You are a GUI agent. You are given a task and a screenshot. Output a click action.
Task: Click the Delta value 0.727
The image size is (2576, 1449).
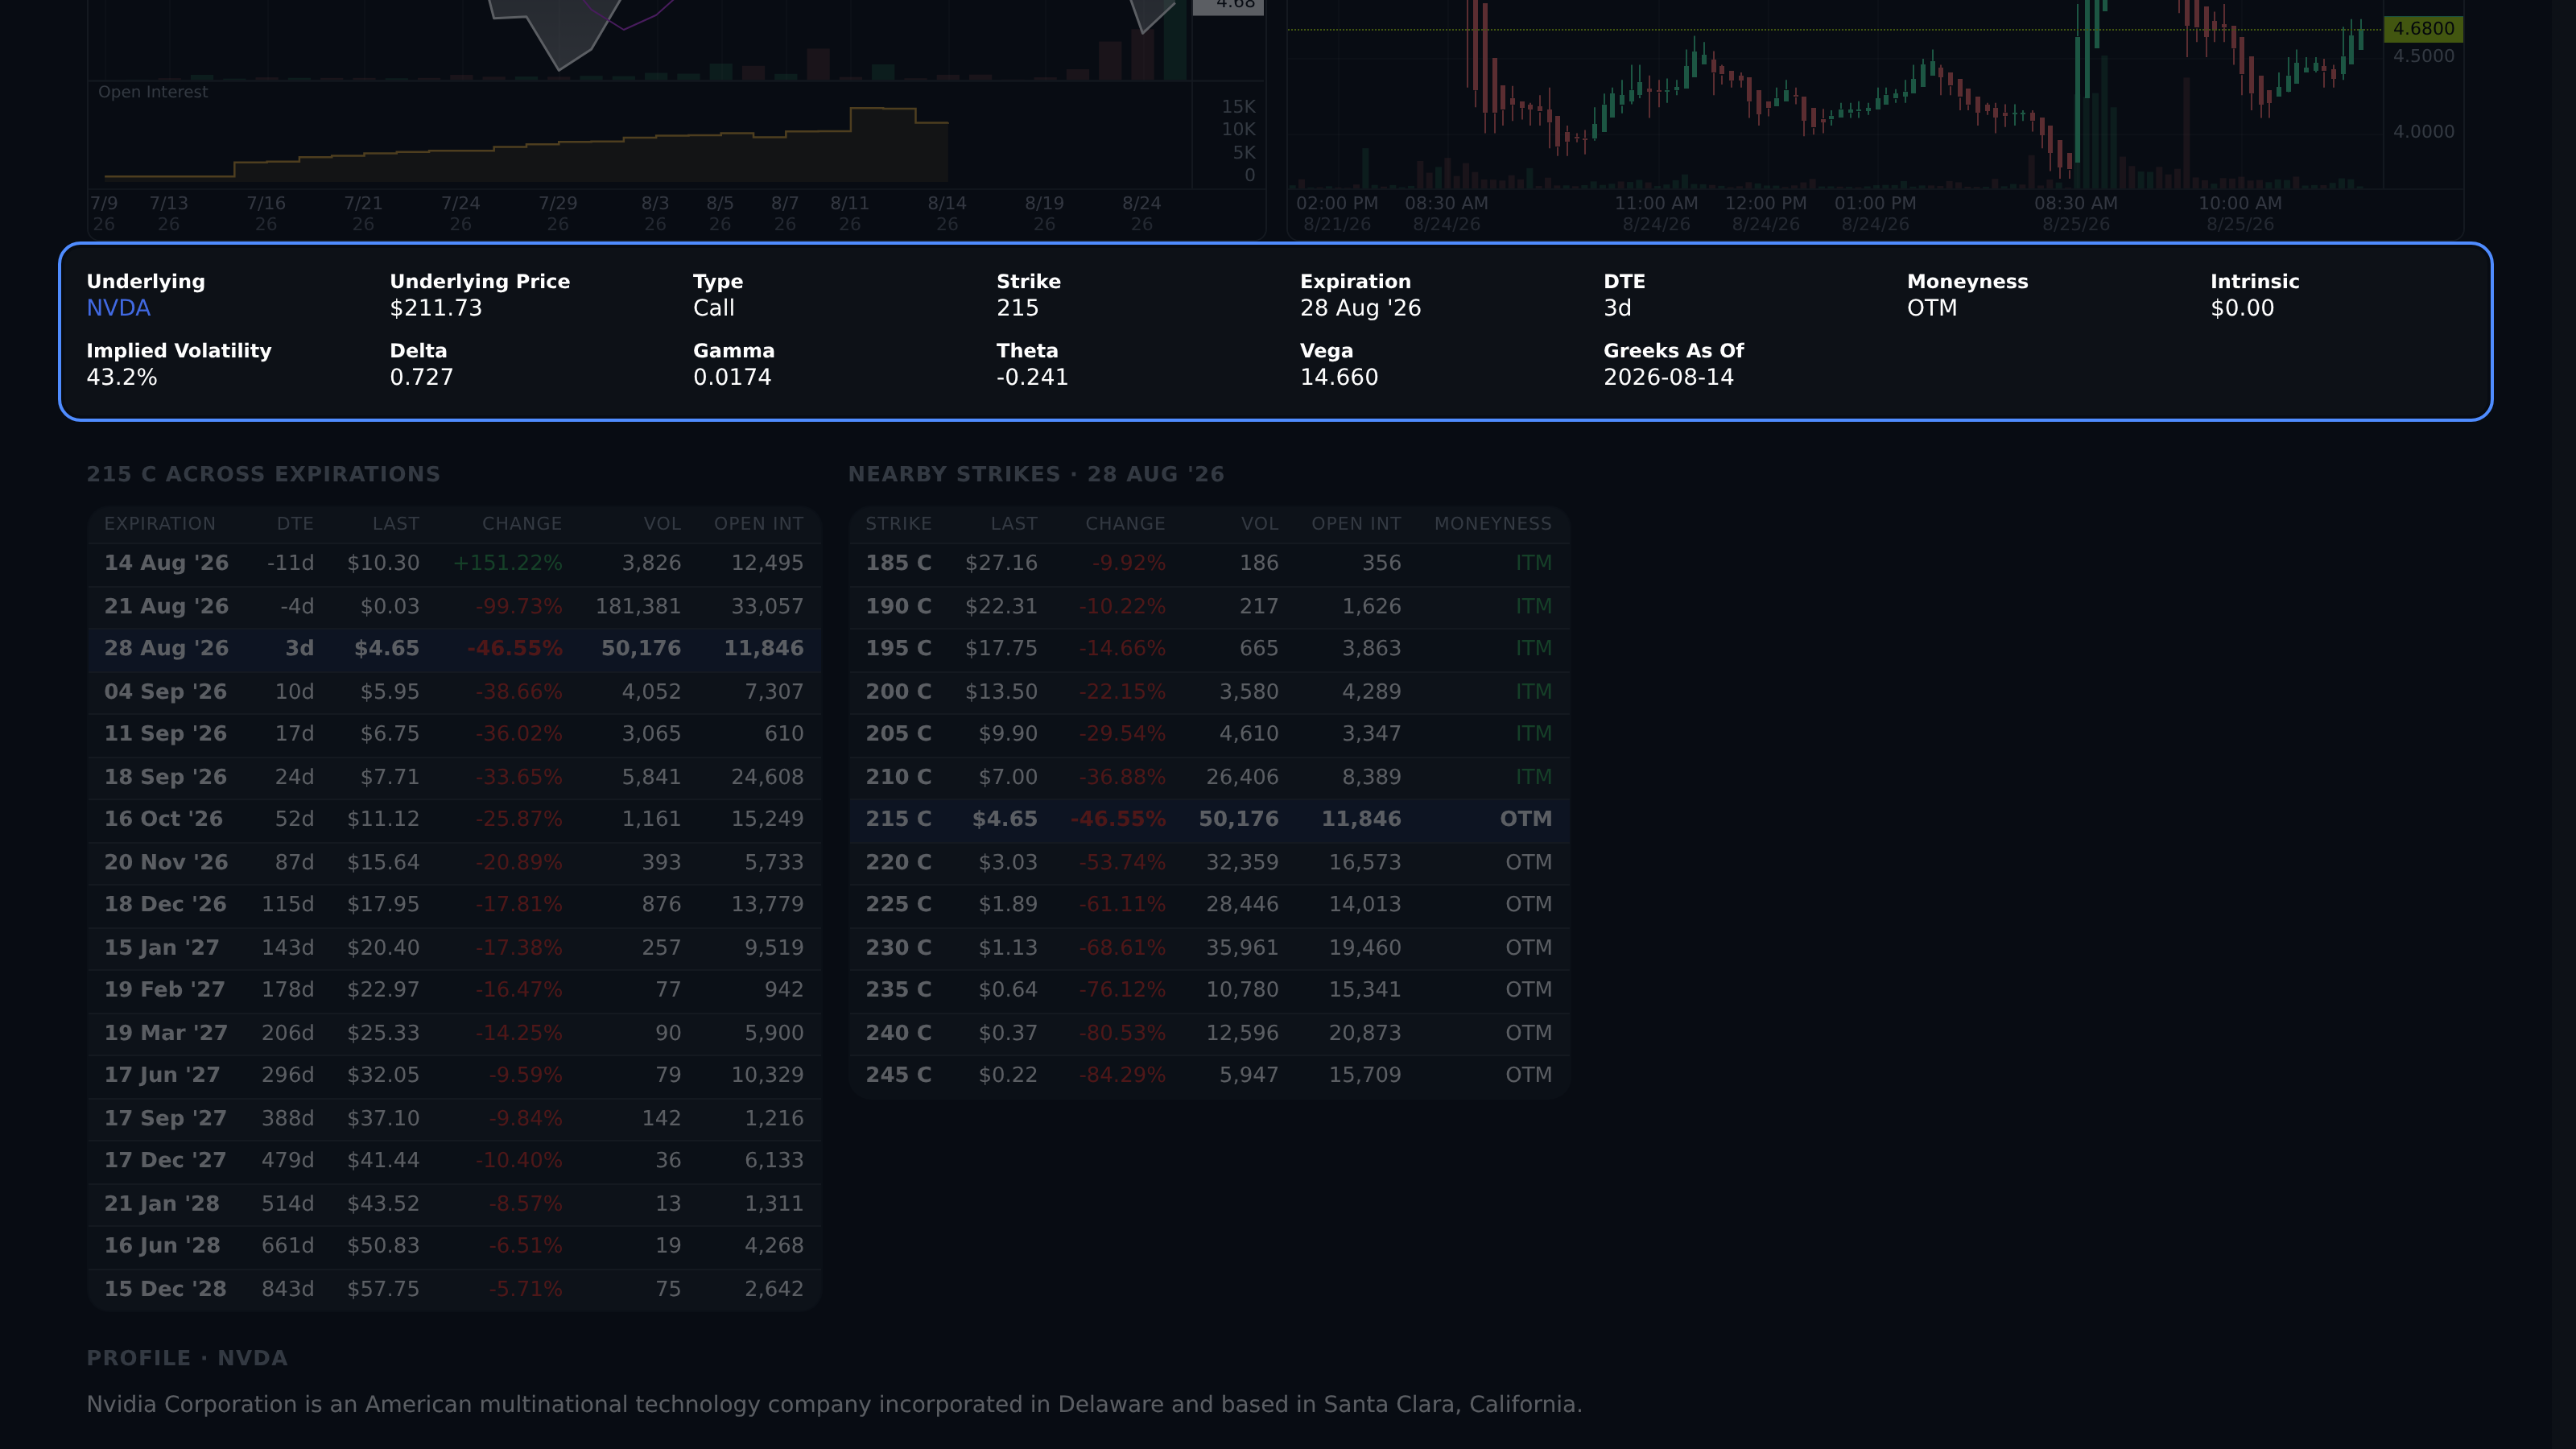click(x=421, y=377)
